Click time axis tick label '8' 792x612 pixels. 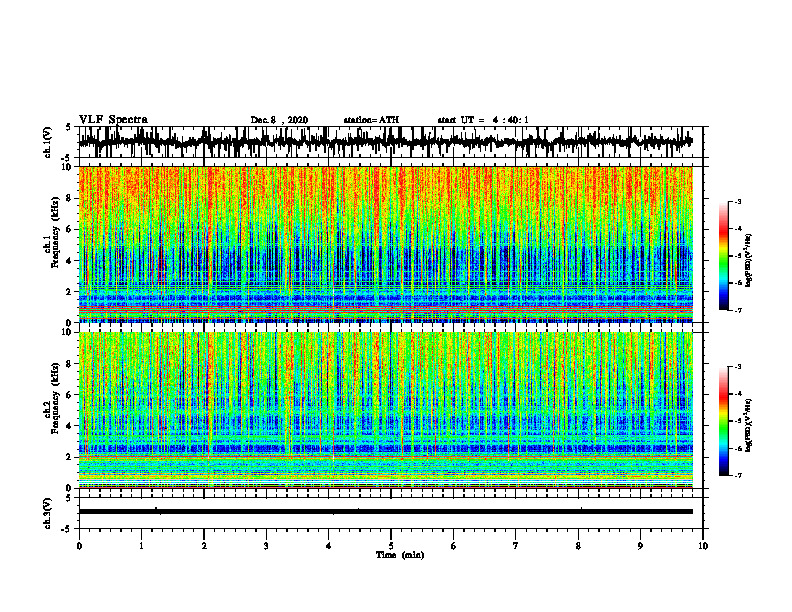[x=578, y=546]
